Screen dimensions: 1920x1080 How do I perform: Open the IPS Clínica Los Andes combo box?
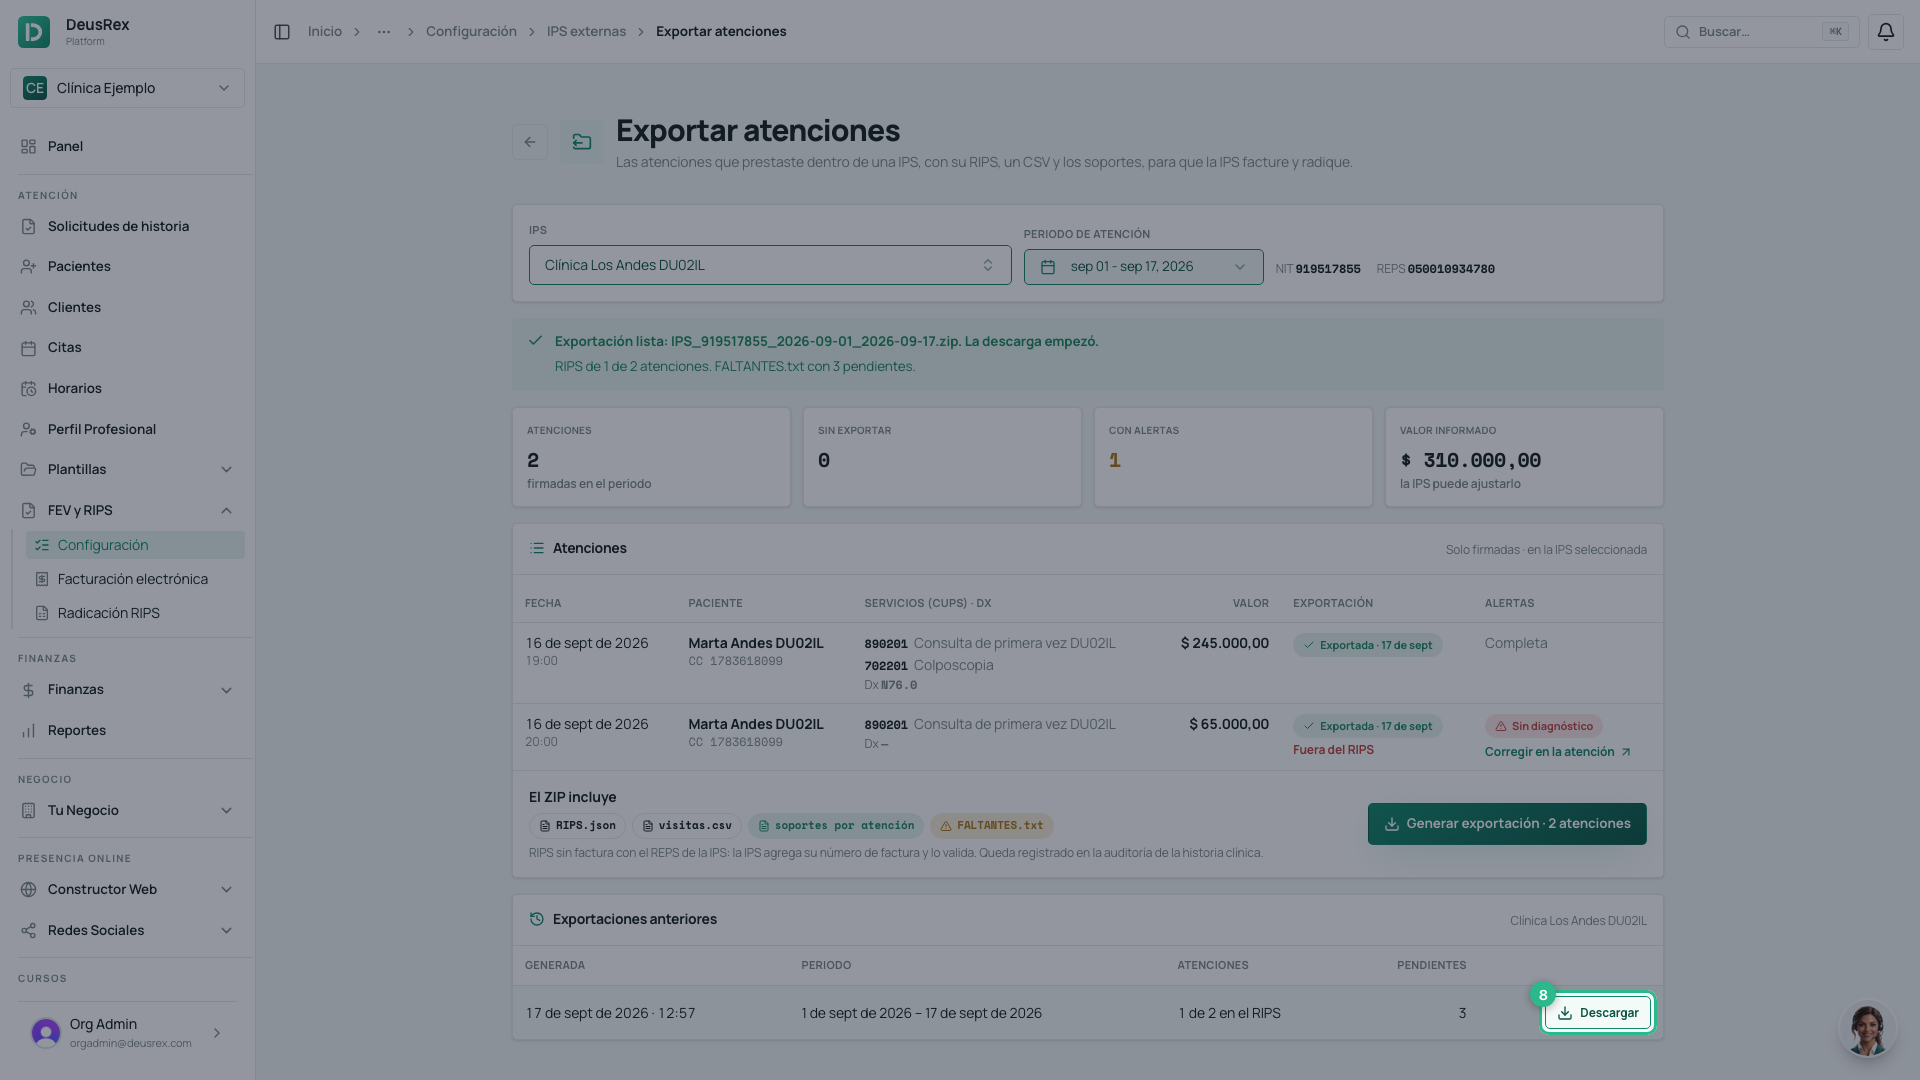click(x=770, y=265)
